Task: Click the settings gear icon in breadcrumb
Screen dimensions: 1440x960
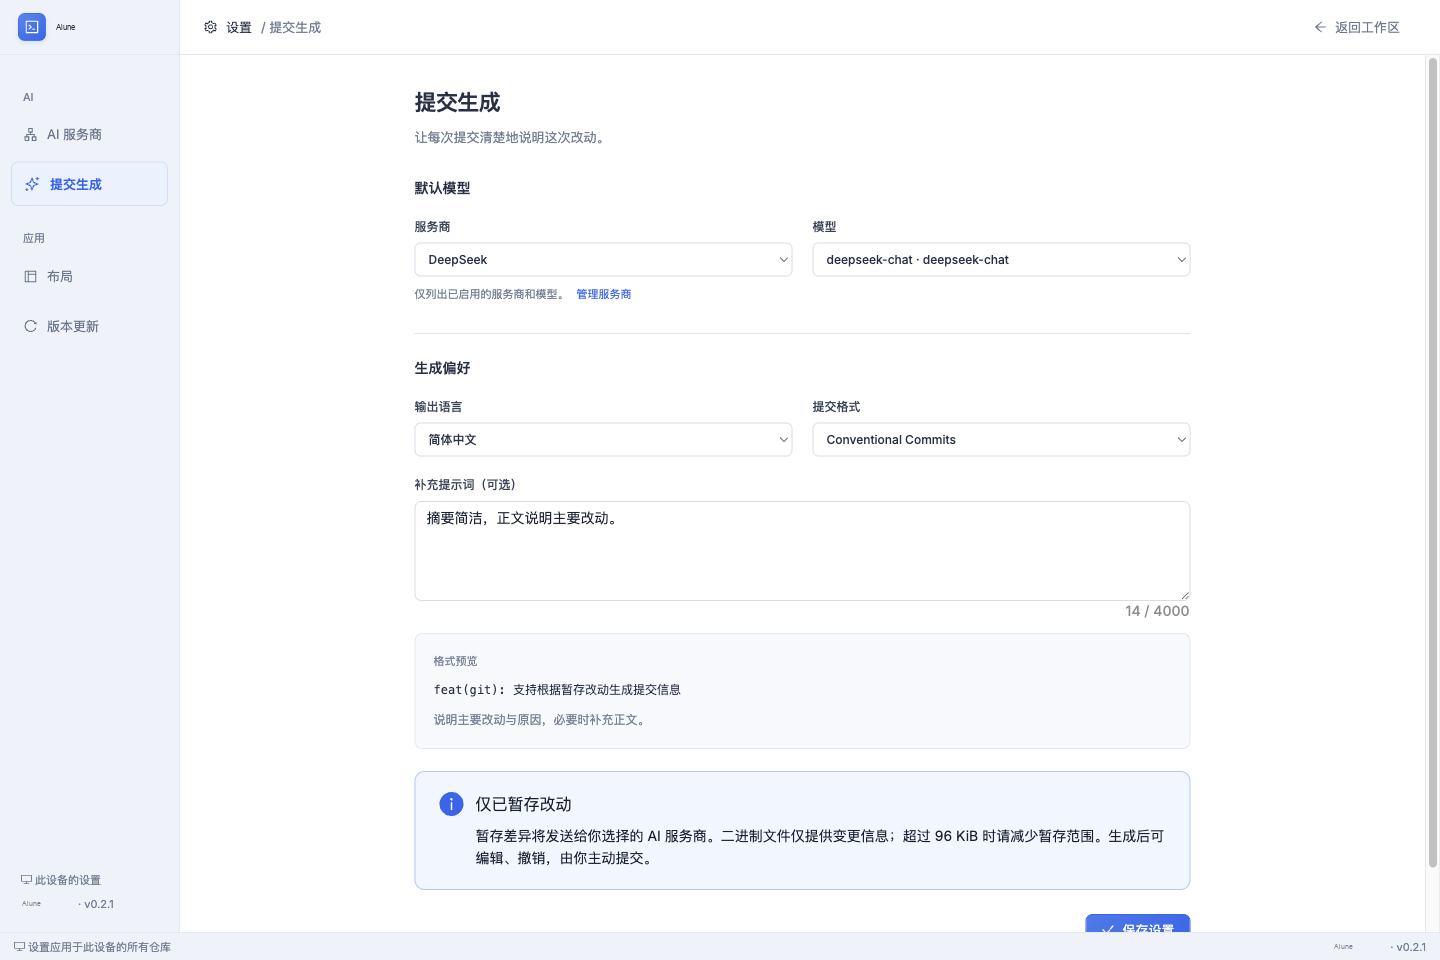Action: tap(210, 27)
